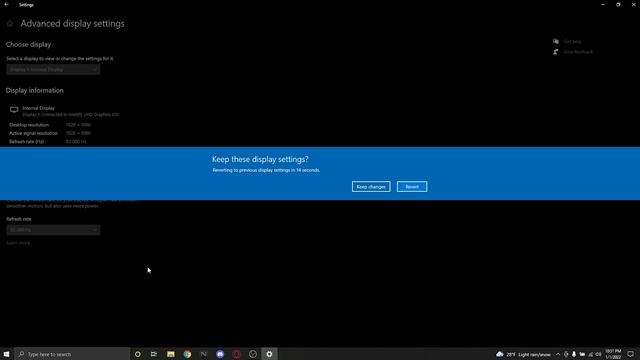This screenshot has width=640, height=360.
Task: Open Task View from the taskbar
Action: coord(153,354)
